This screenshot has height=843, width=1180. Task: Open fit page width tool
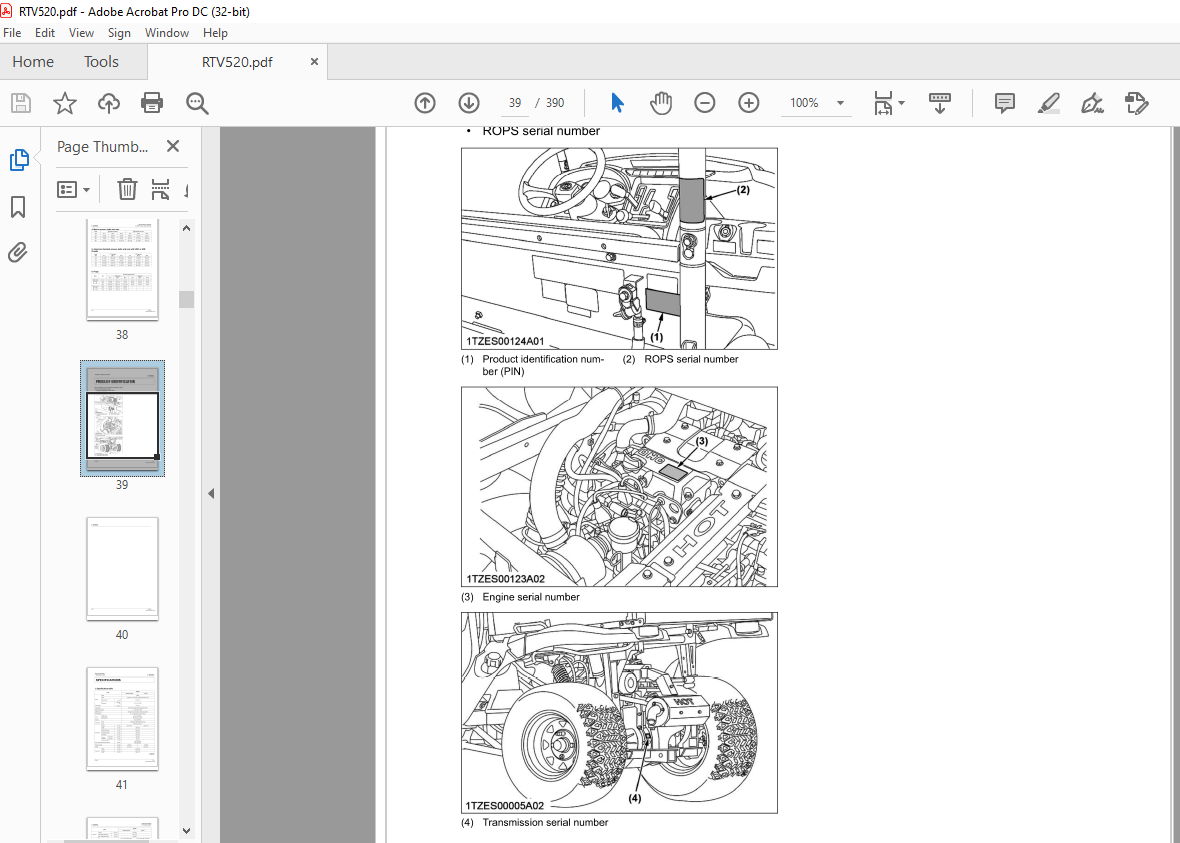point(883,103)
